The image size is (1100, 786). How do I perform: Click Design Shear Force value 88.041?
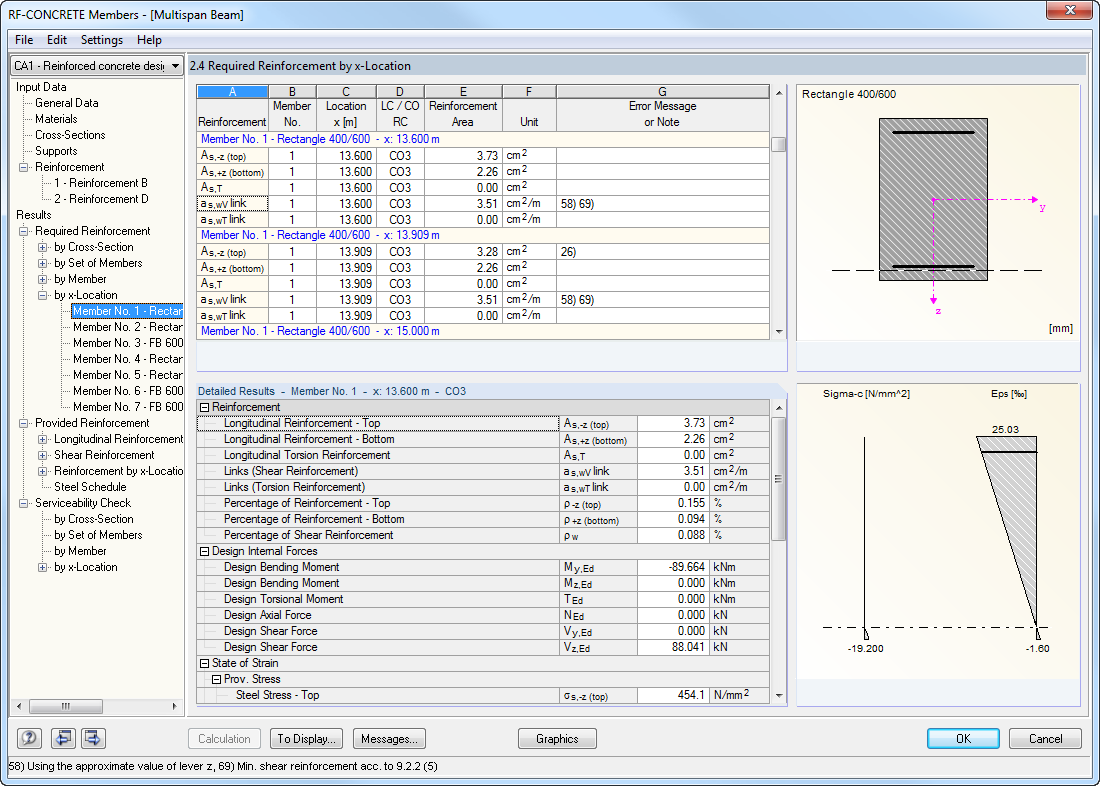[672, 647]
